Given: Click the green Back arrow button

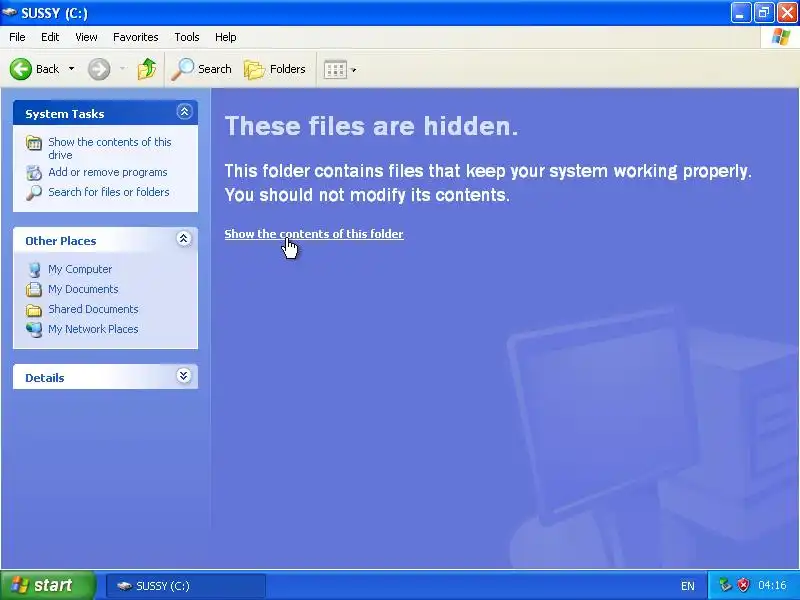Looking at the screenshot, I should [x=21, y=69].
